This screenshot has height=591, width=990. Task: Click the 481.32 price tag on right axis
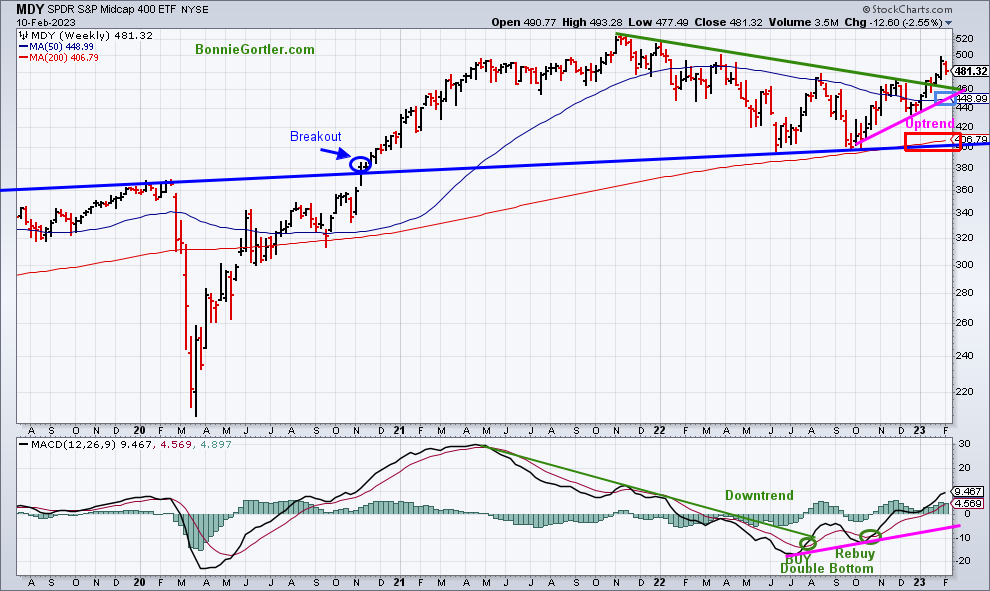coord(971,71)
